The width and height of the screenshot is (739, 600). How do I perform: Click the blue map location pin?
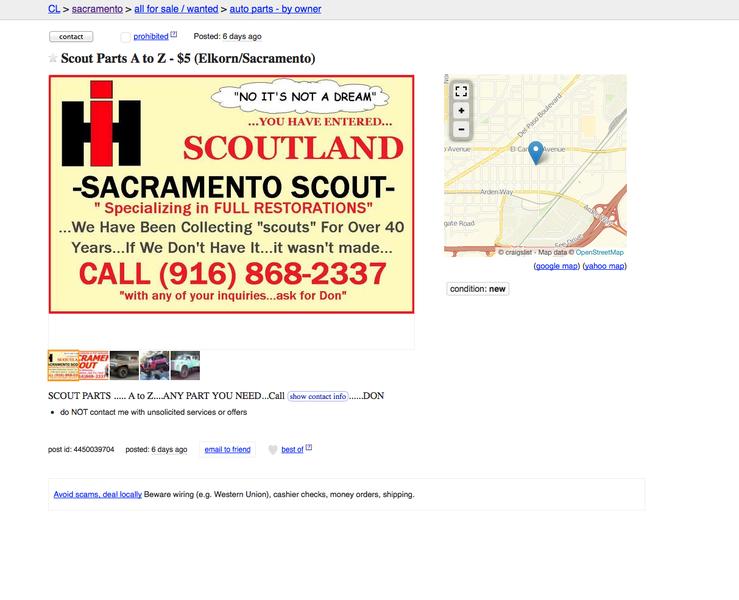536,153
